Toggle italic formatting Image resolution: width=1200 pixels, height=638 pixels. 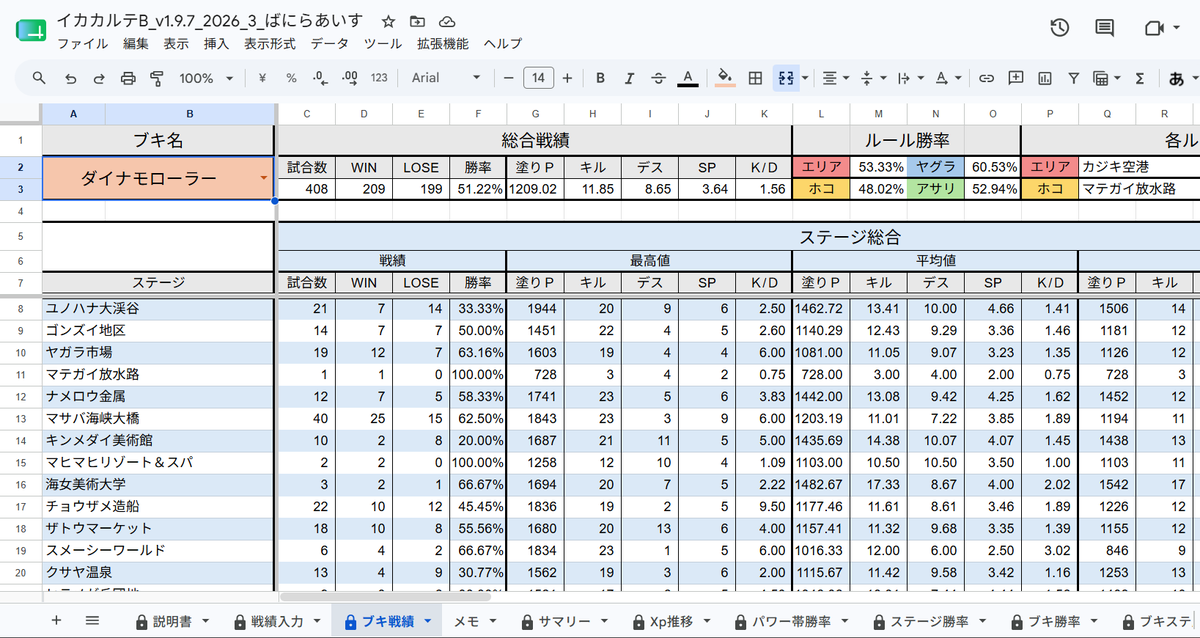(x=629, y=78)
